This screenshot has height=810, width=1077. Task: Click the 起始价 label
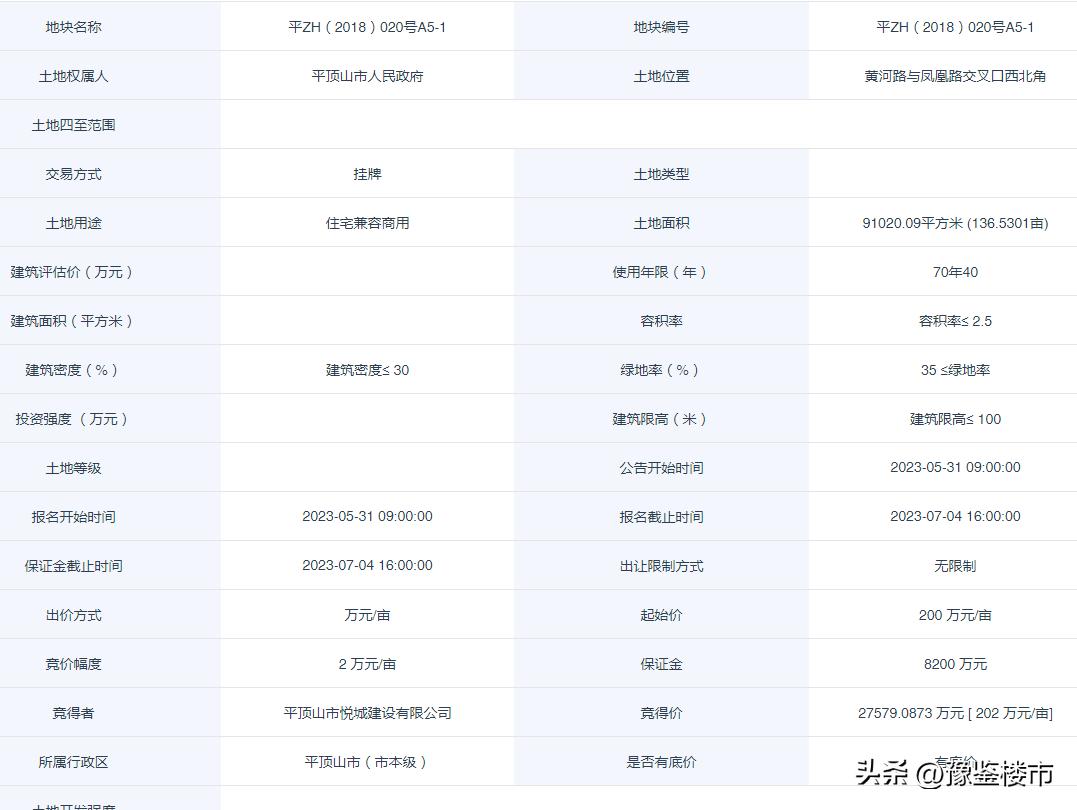pyautogui.click(x=661, y=616)
